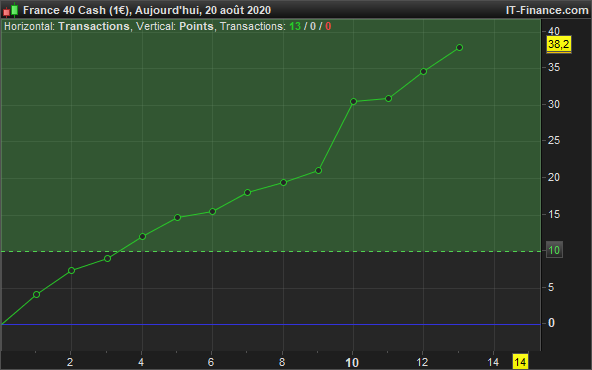Click the 35 label on vertical axis
The height and width of the screenshot is (370, 592).
click(x=554, y=68)
